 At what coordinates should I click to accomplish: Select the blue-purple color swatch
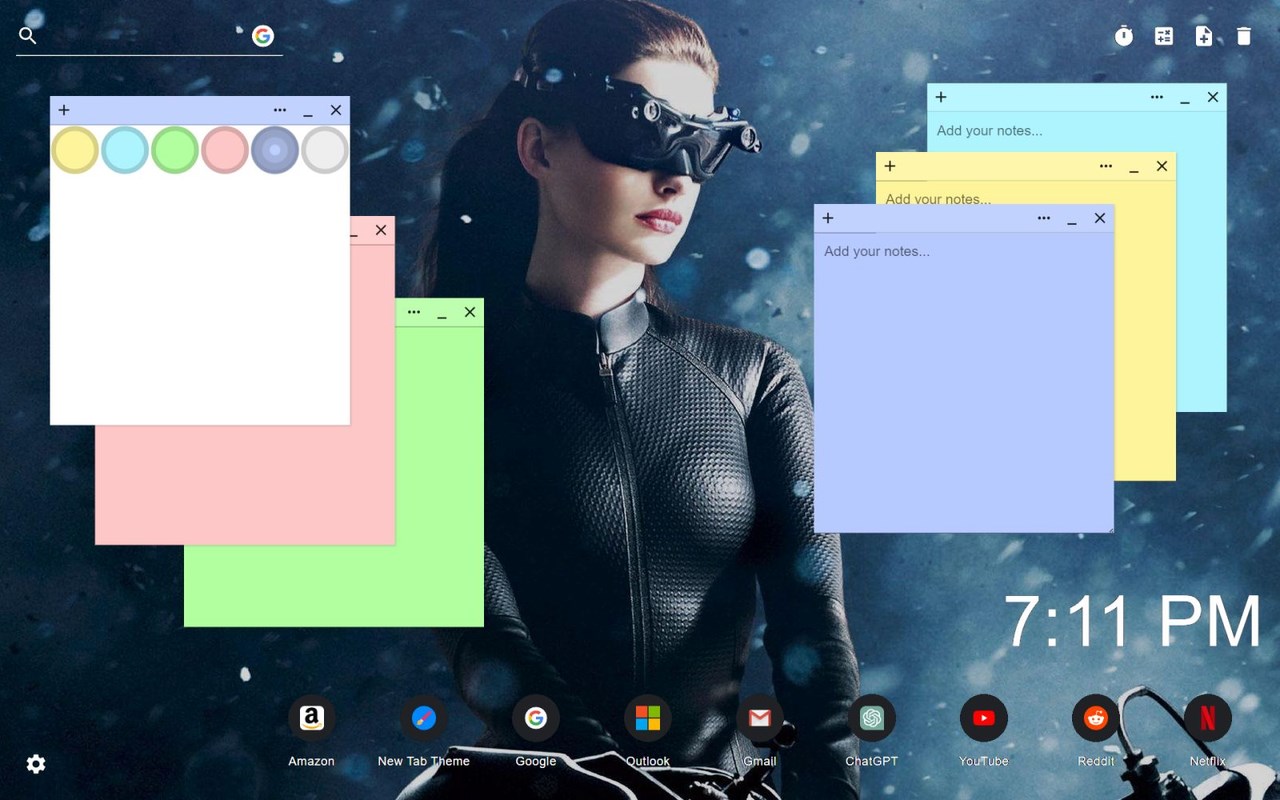click(x=275, y=150)
